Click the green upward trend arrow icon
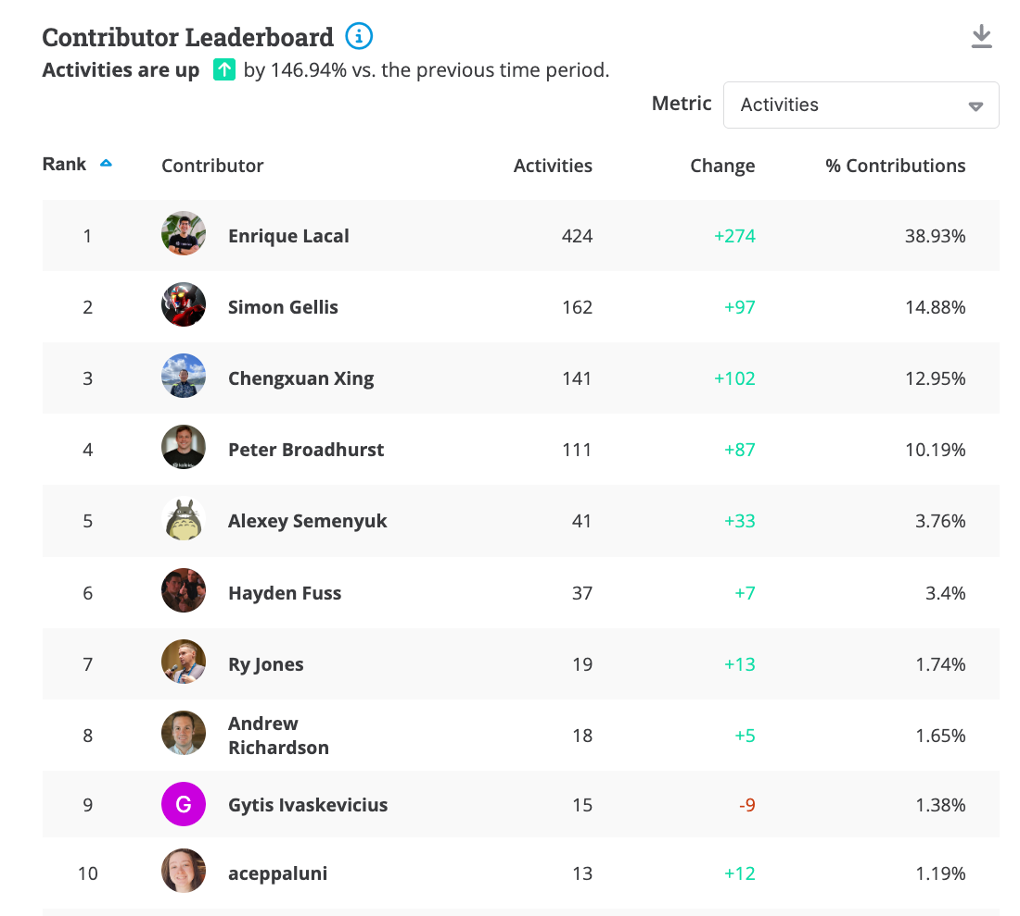This screenshot has width=1020, height=916. 224,70
